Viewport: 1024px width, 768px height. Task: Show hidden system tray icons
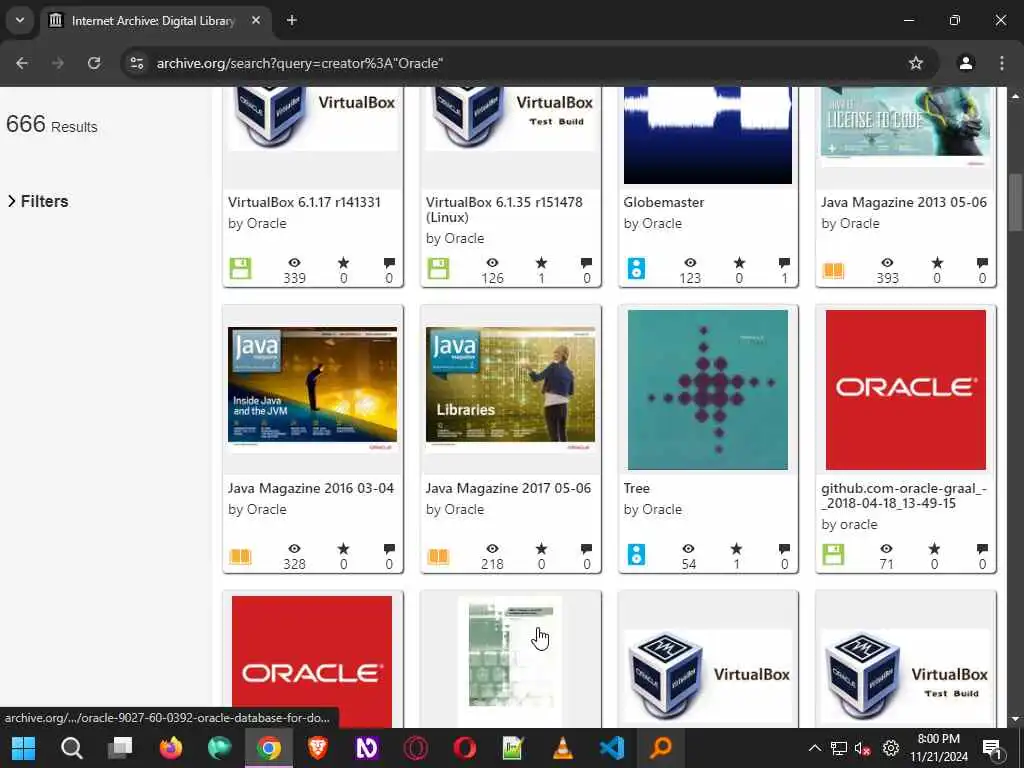click(814, 748)
